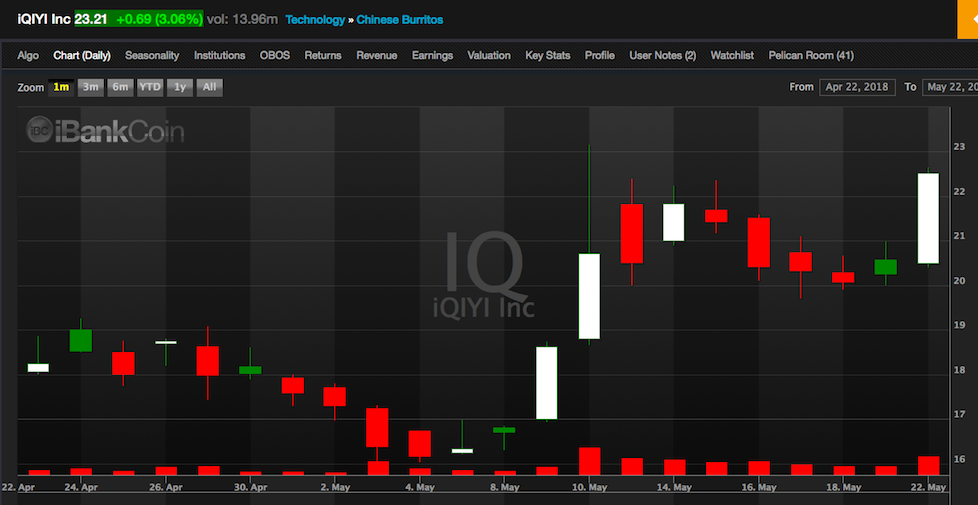Click the 23.21 price value
The width and height of the screenshot is (978, 505).
tap(90, 19)
